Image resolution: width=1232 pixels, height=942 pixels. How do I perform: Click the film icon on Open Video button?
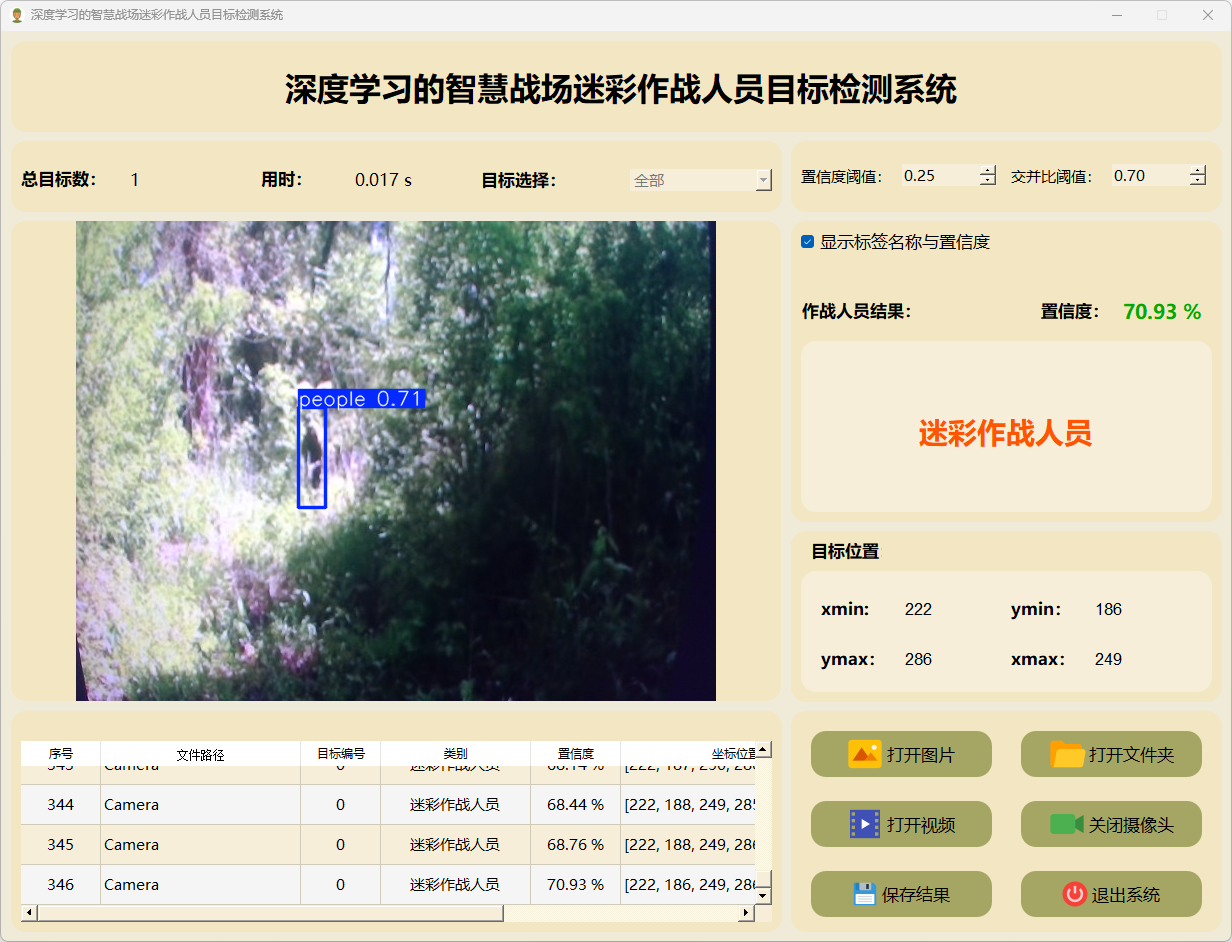[864, 824]
